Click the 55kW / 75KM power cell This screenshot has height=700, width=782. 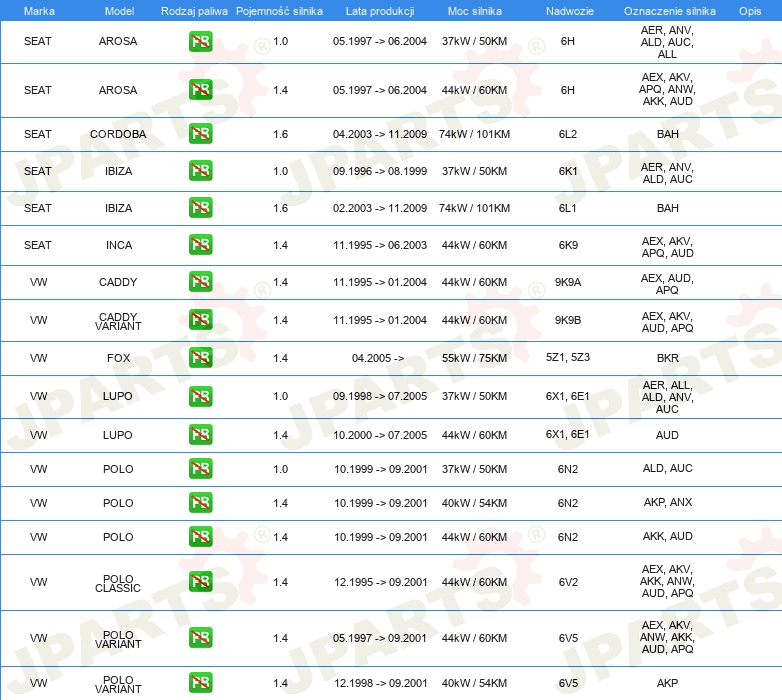pyautogui.click(x=474, y=358)
